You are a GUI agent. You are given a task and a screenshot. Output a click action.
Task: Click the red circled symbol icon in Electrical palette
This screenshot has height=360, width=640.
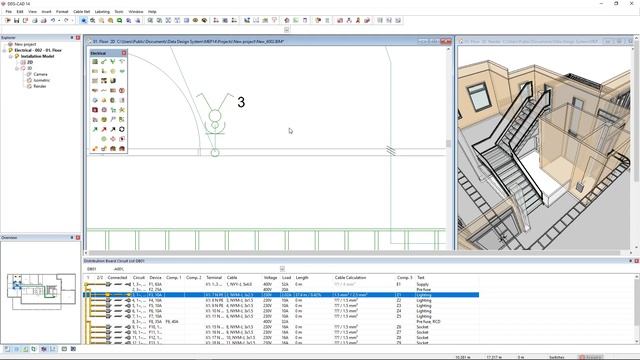(122, 91)
